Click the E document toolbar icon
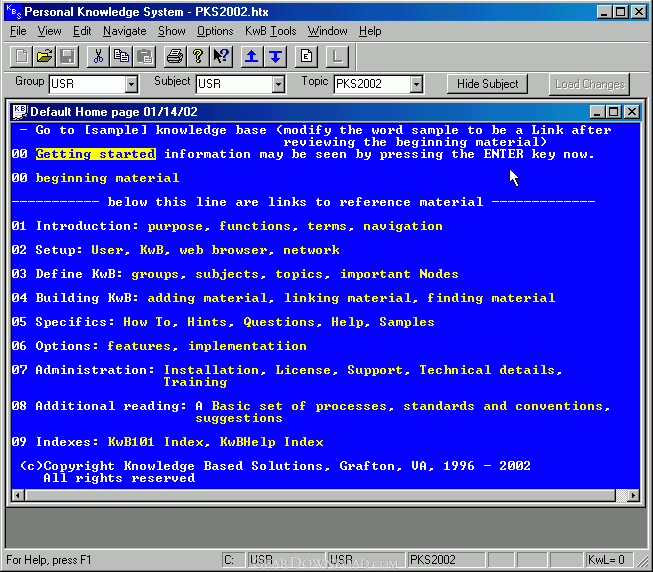This screenshot has width=653, height=572. pos(306,56)
